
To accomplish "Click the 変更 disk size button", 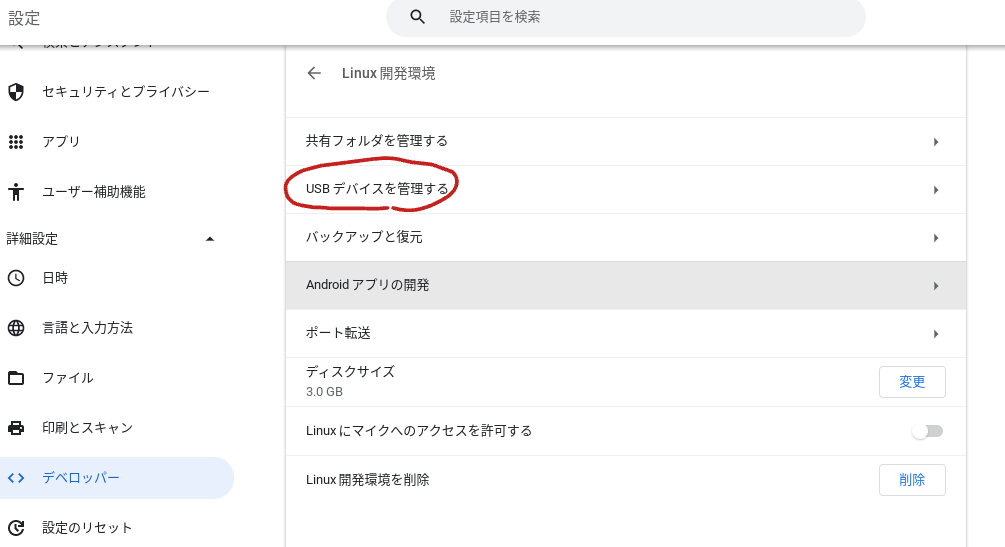I will [912, 382].
